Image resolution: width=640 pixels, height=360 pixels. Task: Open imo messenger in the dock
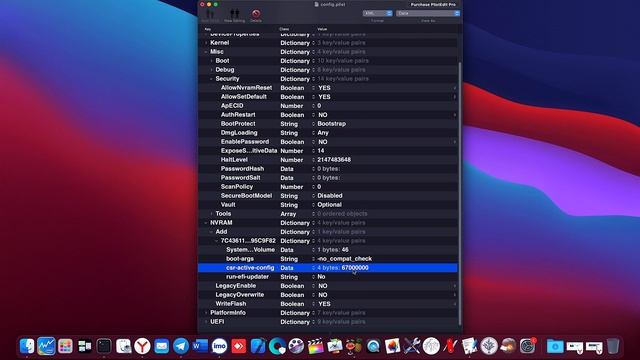pos(219,346)
